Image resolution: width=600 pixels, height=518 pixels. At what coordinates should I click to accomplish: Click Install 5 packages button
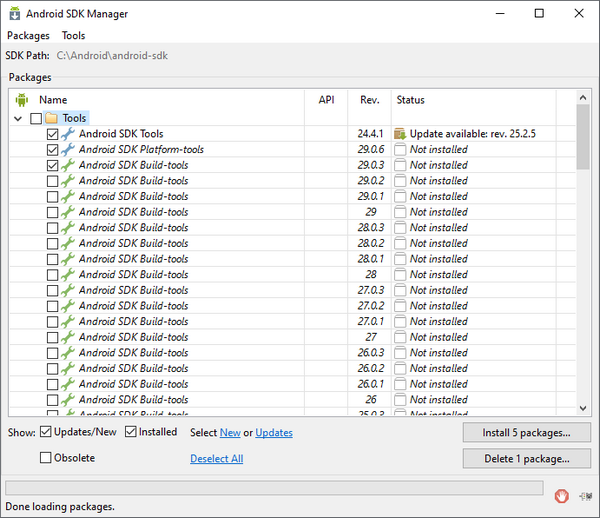(x=527, y=432)
